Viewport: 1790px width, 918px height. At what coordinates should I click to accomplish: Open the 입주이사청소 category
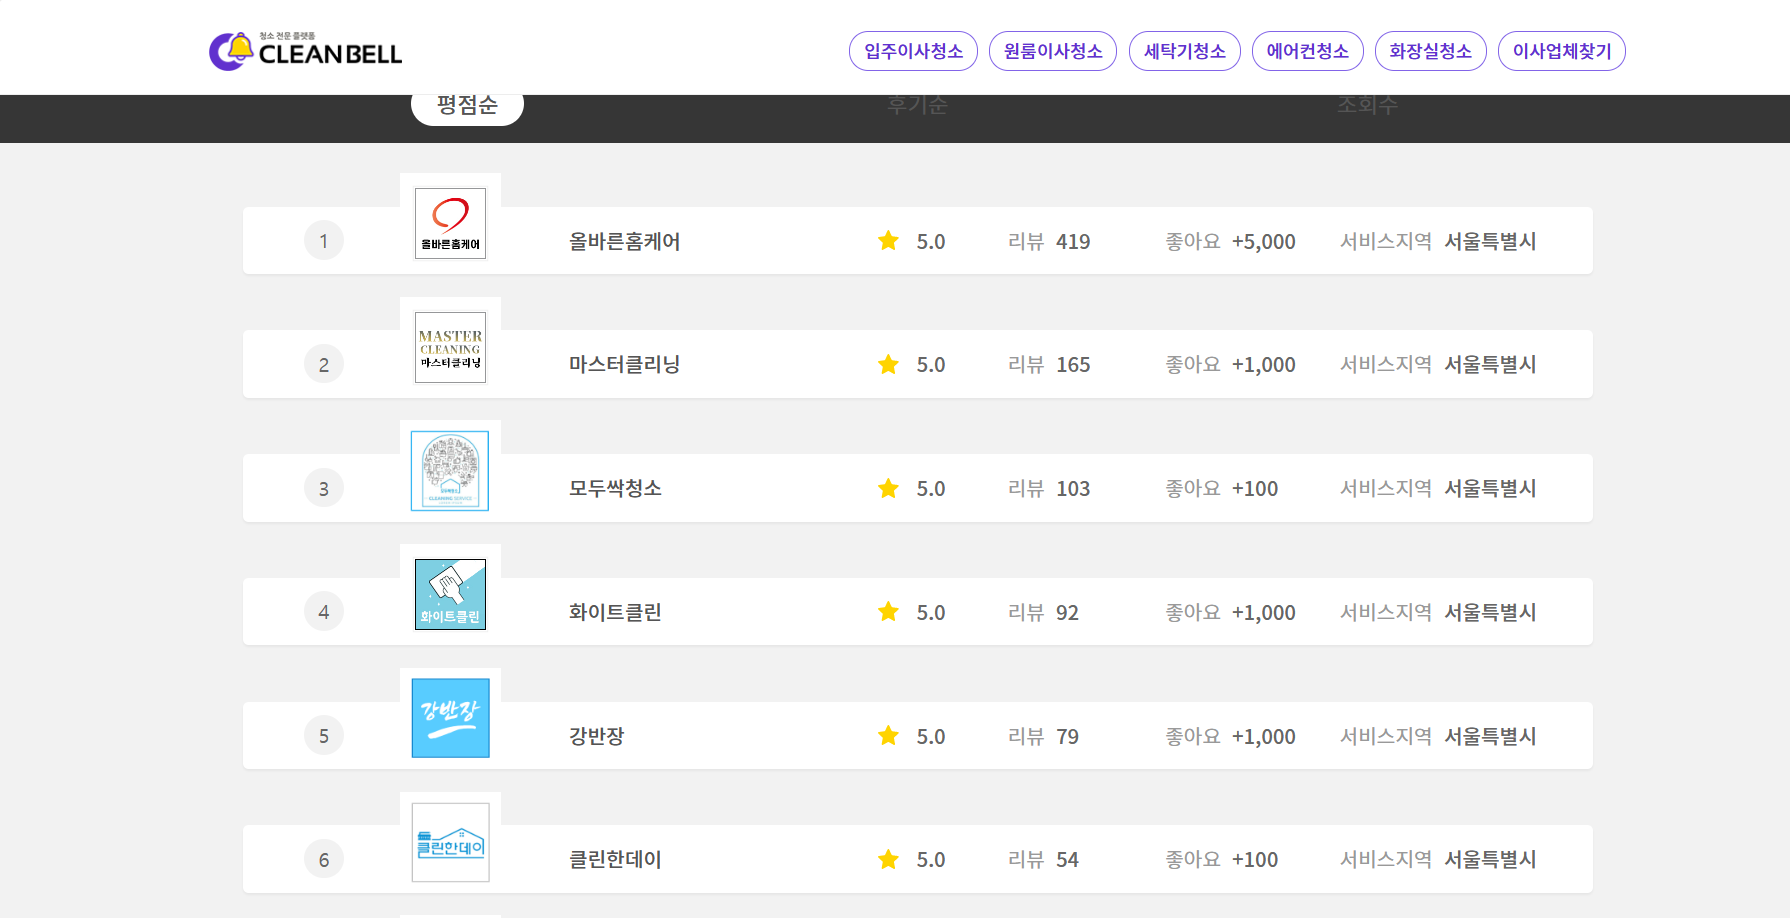coord(913,51)
